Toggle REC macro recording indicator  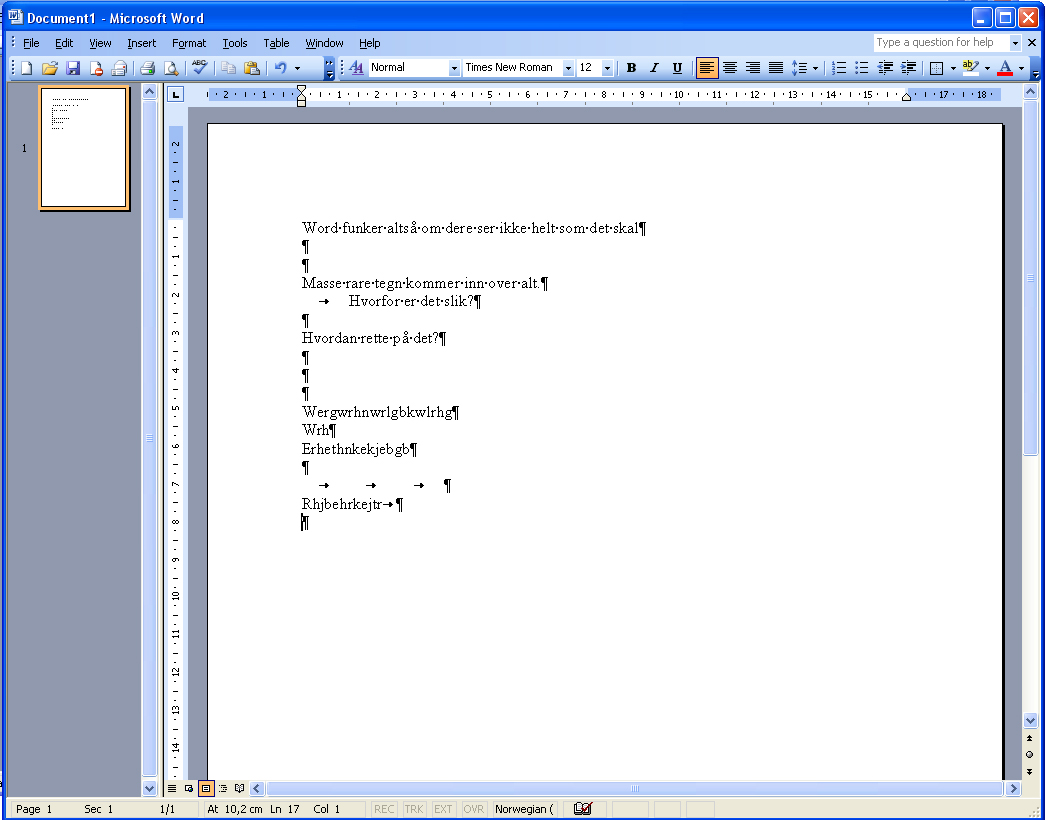tap(384, 809)
